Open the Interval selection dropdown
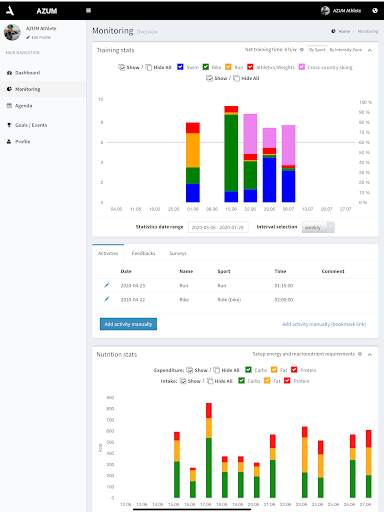Screen dimensions: 384x512 (x=318, y=227)
